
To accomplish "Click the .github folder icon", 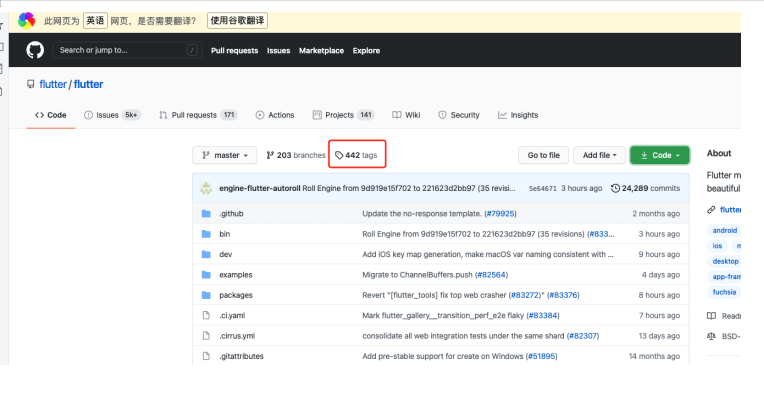I will [x=206, y=213].
